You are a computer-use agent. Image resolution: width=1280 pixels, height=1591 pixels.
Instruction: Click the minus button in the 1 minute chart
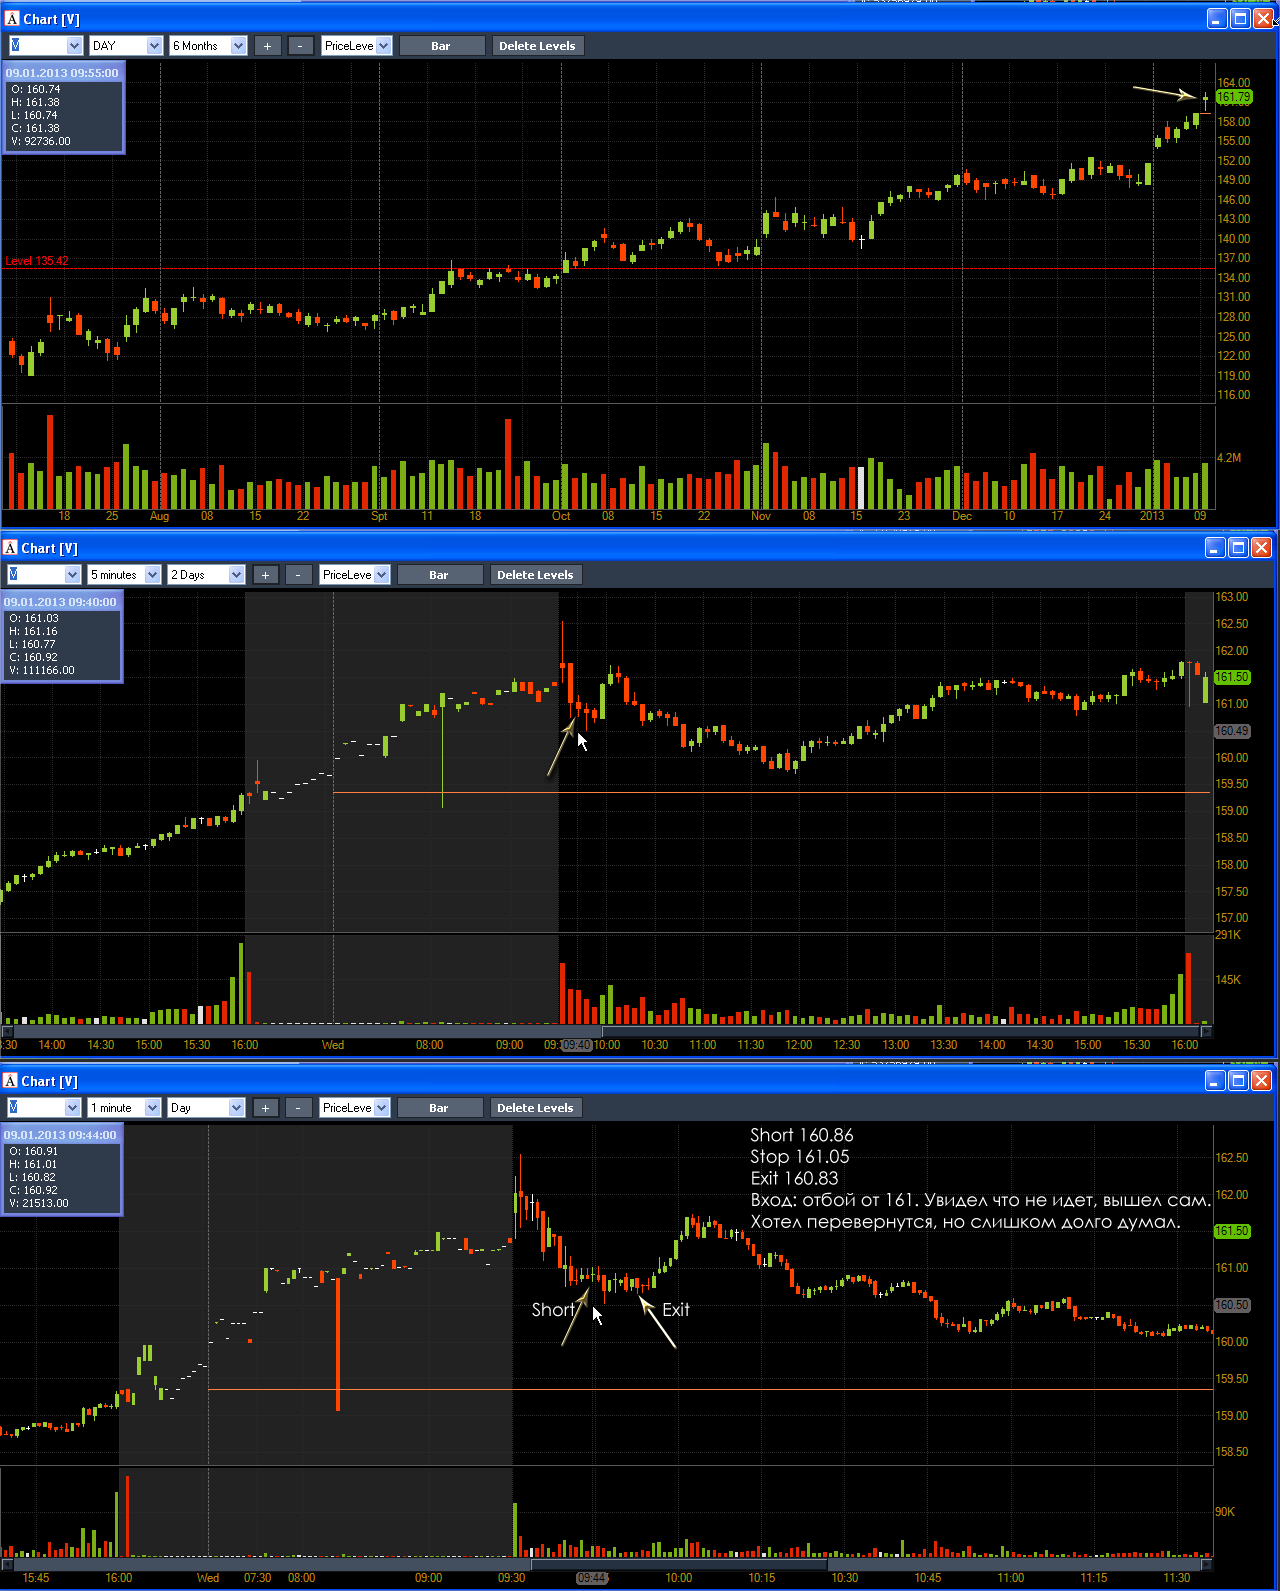point(299,1108)
